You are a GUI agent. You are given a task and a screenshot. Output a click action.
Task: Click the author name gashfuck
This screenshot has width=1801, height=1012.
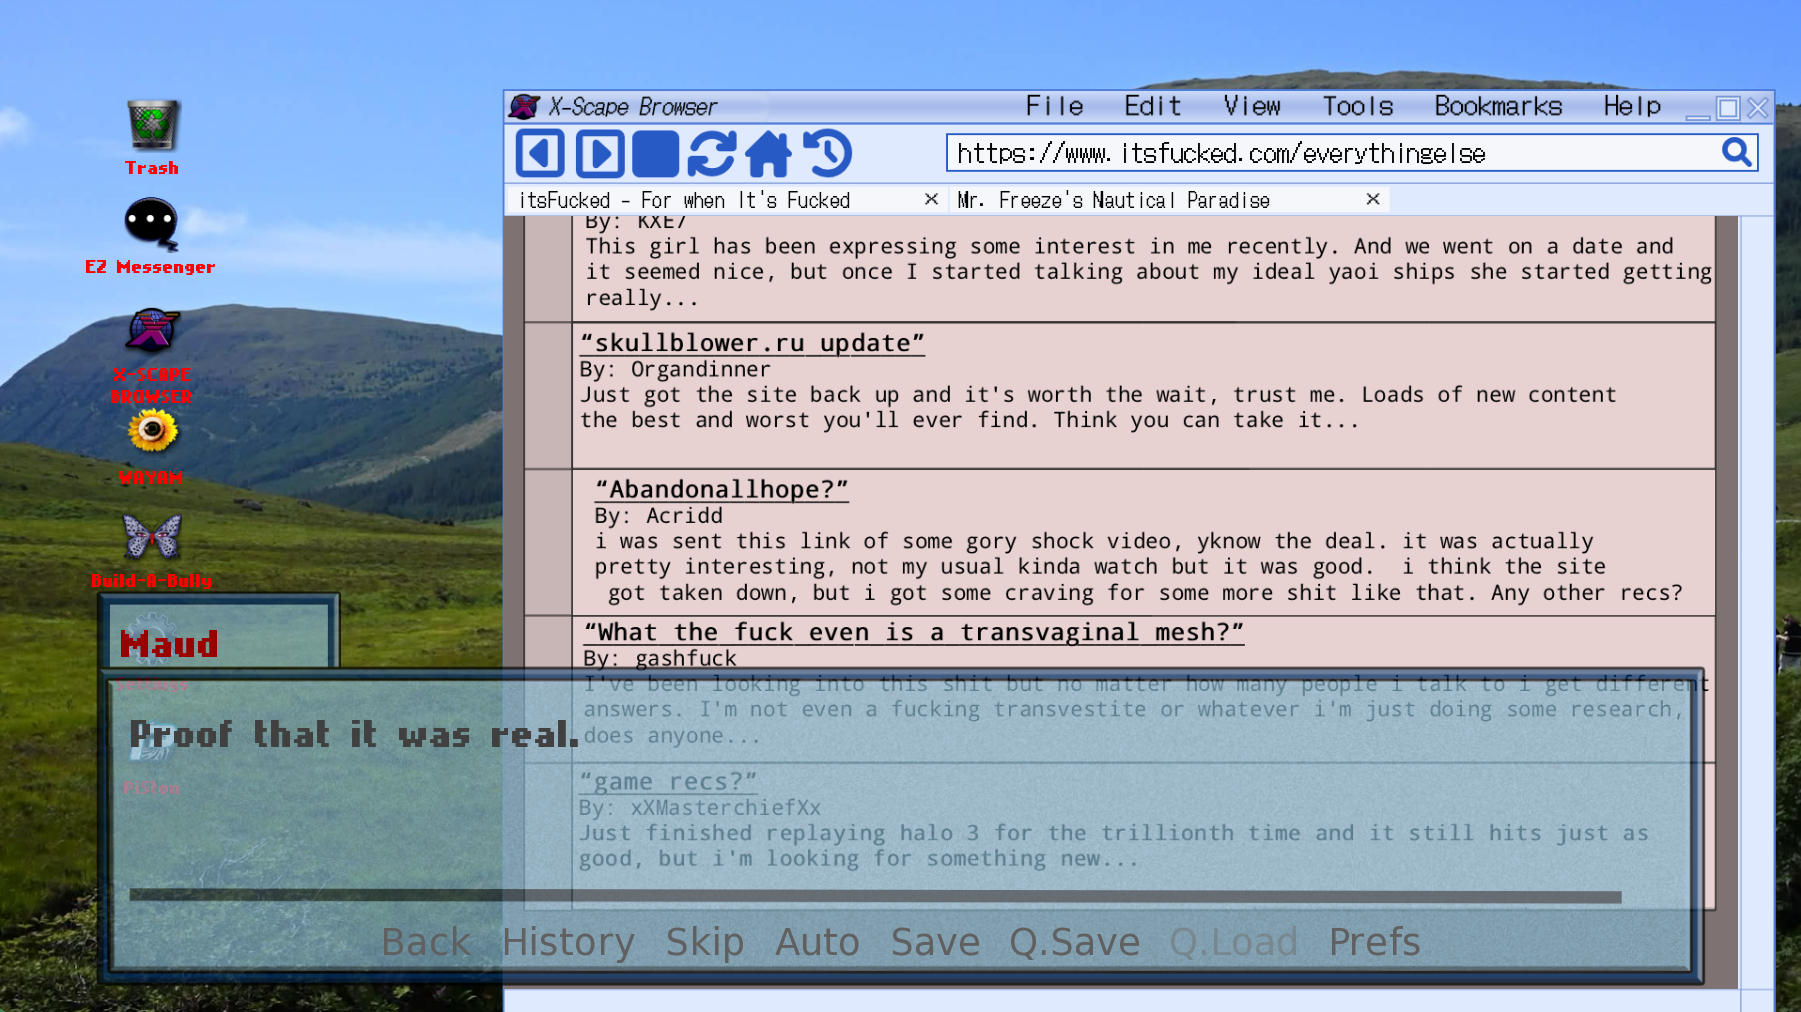tap(686, 658)
